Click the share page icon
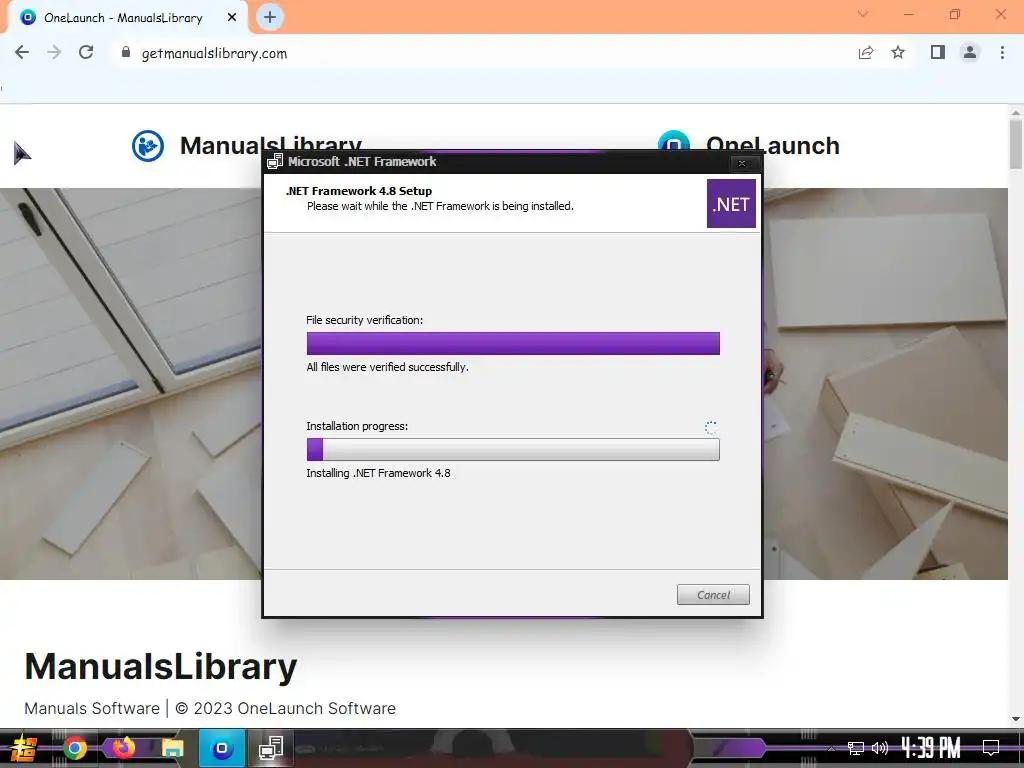This screenshot has height=768, width=1024. pos(866,52)
